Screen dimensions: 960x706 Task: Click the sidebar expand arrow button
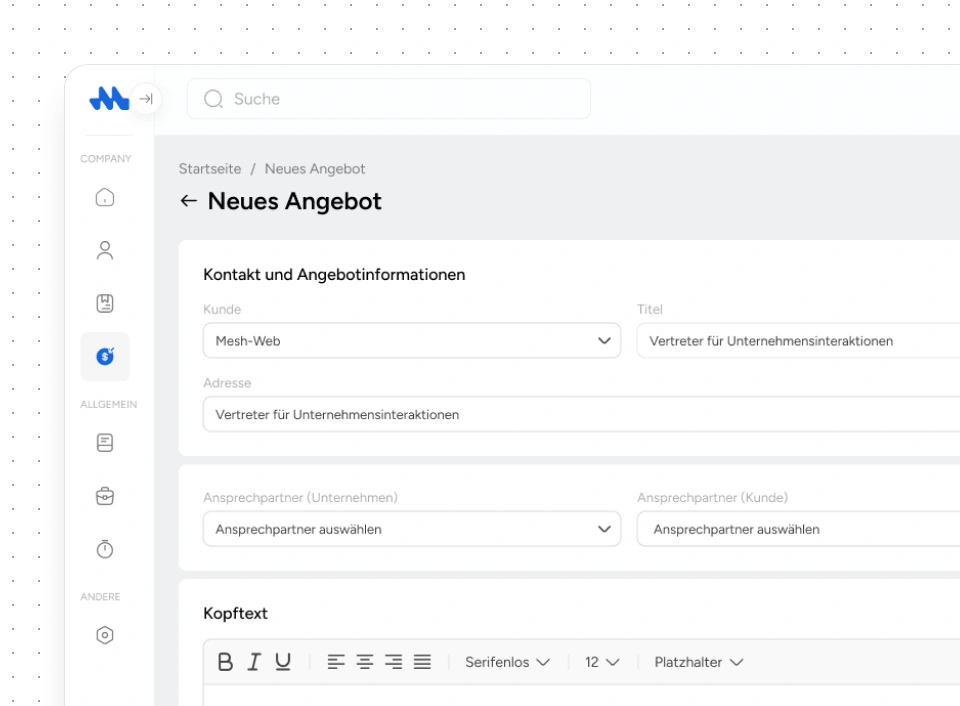click(146, 99)
